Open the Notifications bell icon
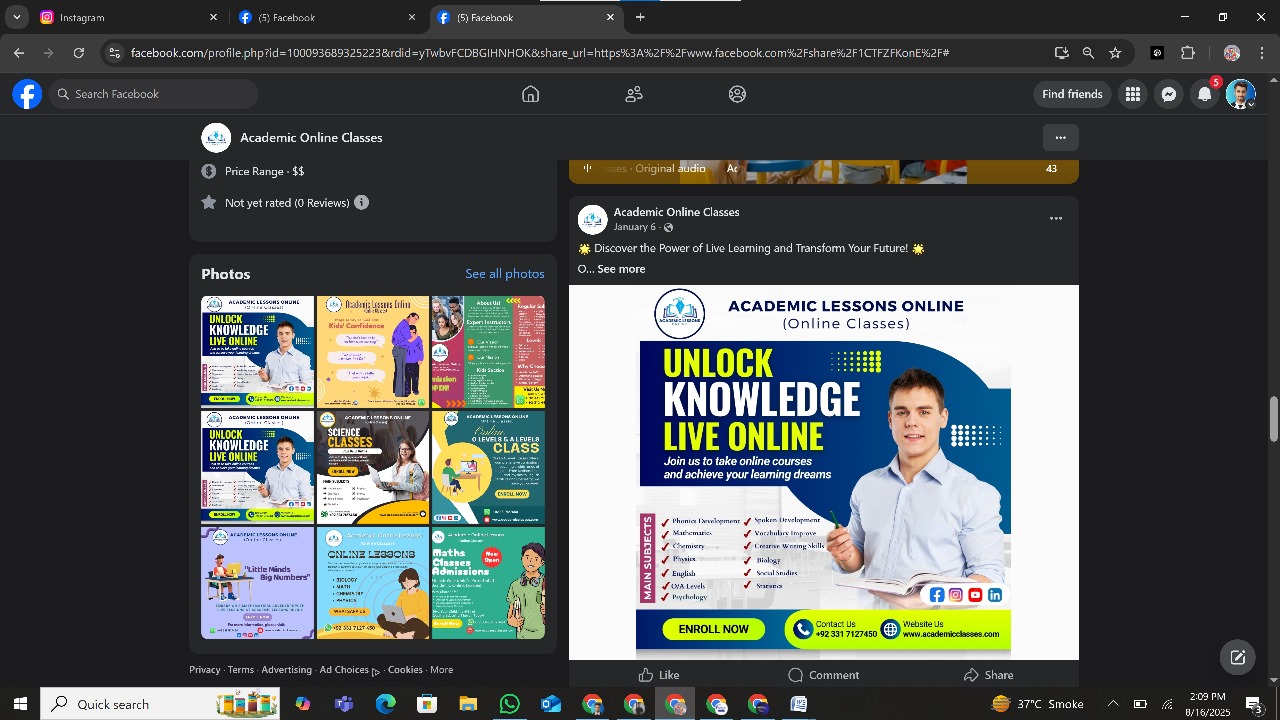The height and width of the screenshot is (720, 1280). (x=1205, y=94)
